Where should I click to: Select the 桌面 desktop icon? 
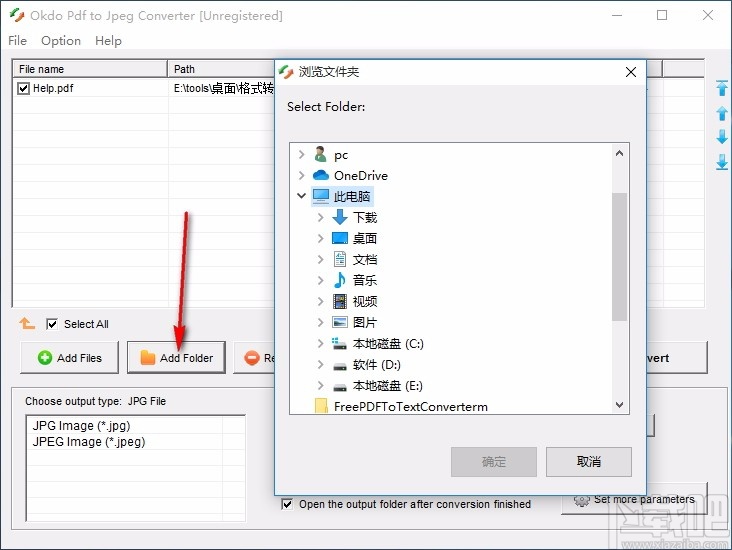pos(340,238)
